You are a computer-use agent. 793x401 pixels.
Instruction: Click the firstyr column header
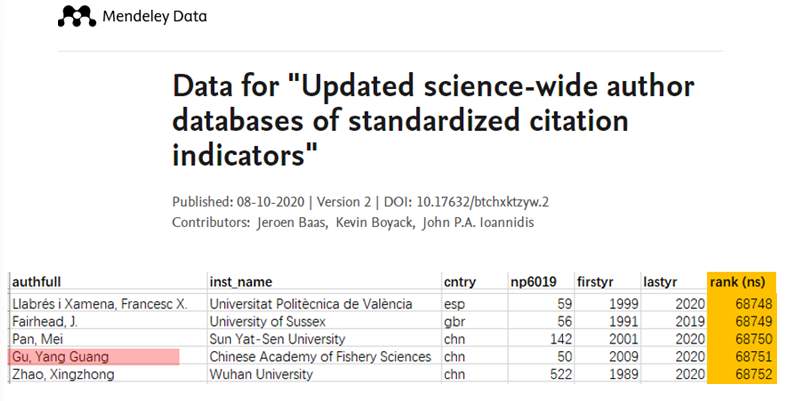point(595,282)
